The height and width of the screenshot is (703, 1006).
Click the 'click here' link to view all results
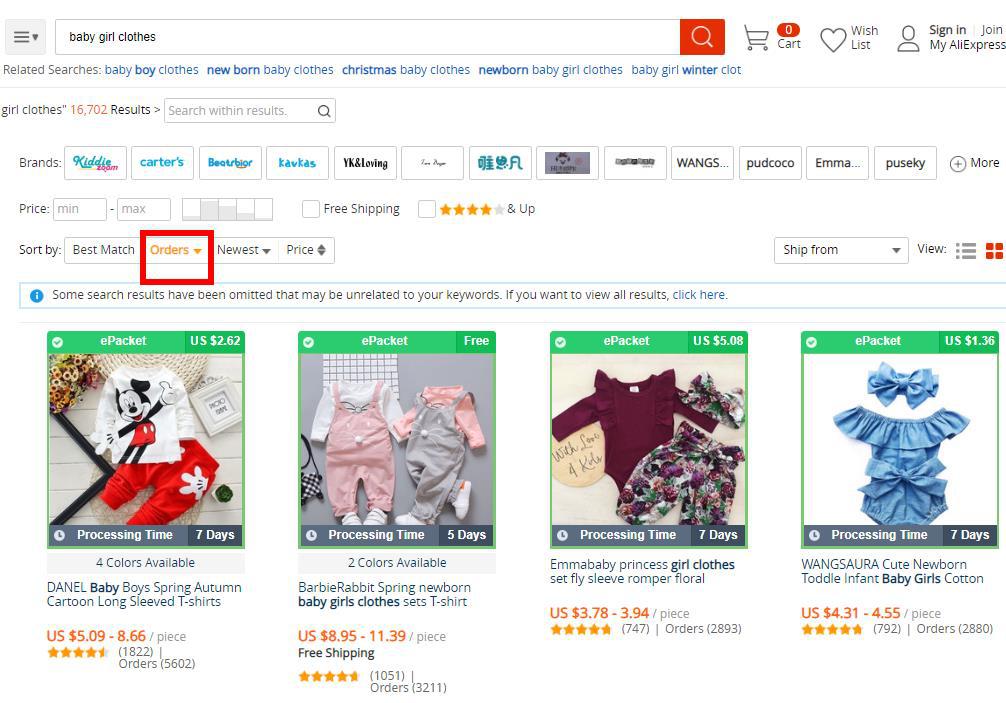tap(699, 294)
